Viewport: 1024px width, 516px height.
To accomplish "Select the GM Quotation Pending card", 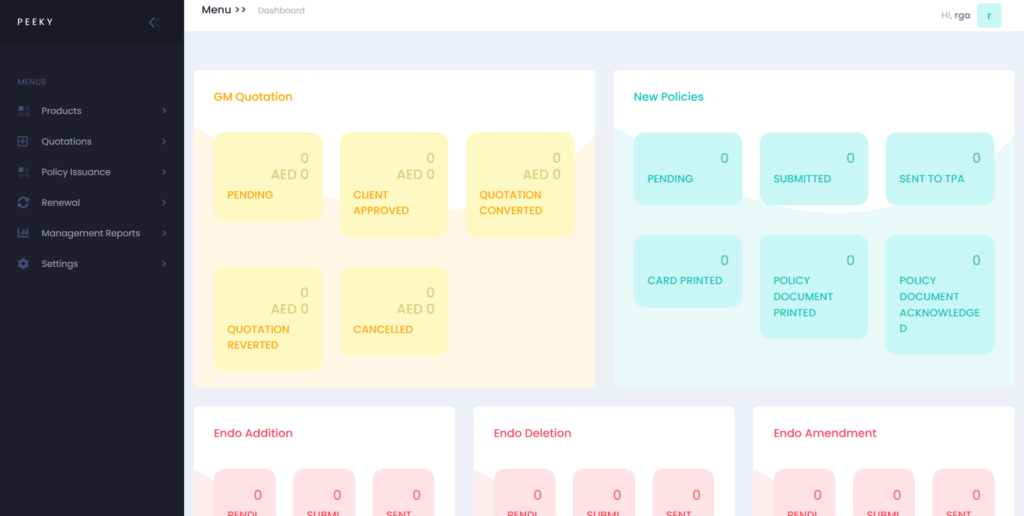I will 268,184.
